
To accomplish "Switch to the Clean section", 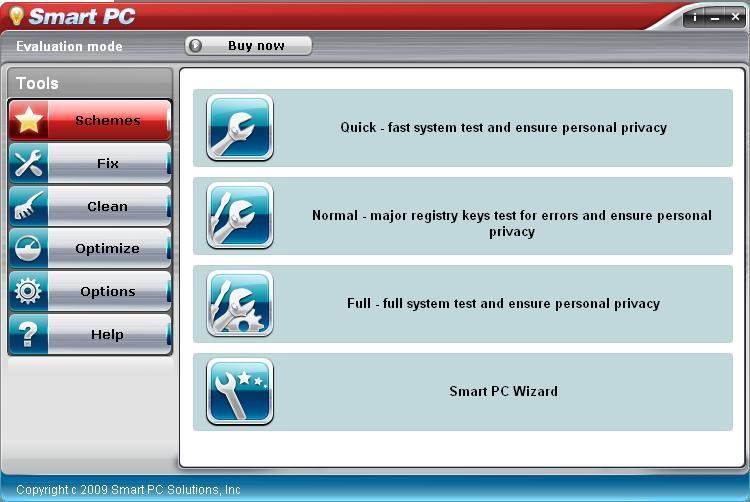I will point(90,206).
